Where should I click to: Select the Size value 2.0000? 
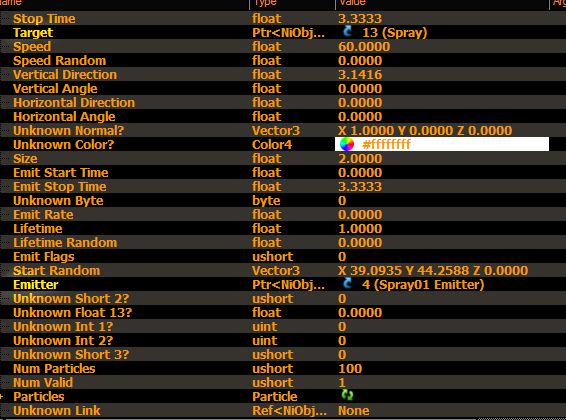click(x=360, y=159)
